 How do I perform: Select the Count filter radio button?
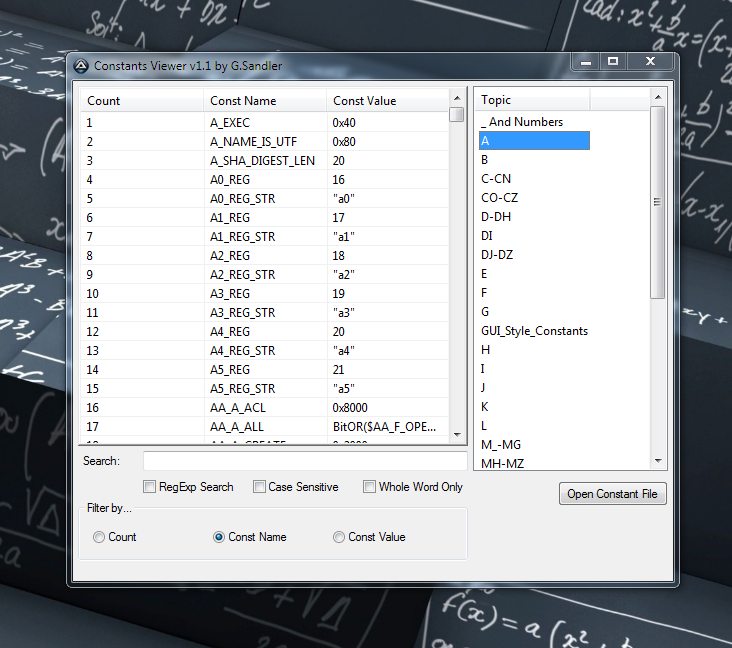tap(99, 537)
